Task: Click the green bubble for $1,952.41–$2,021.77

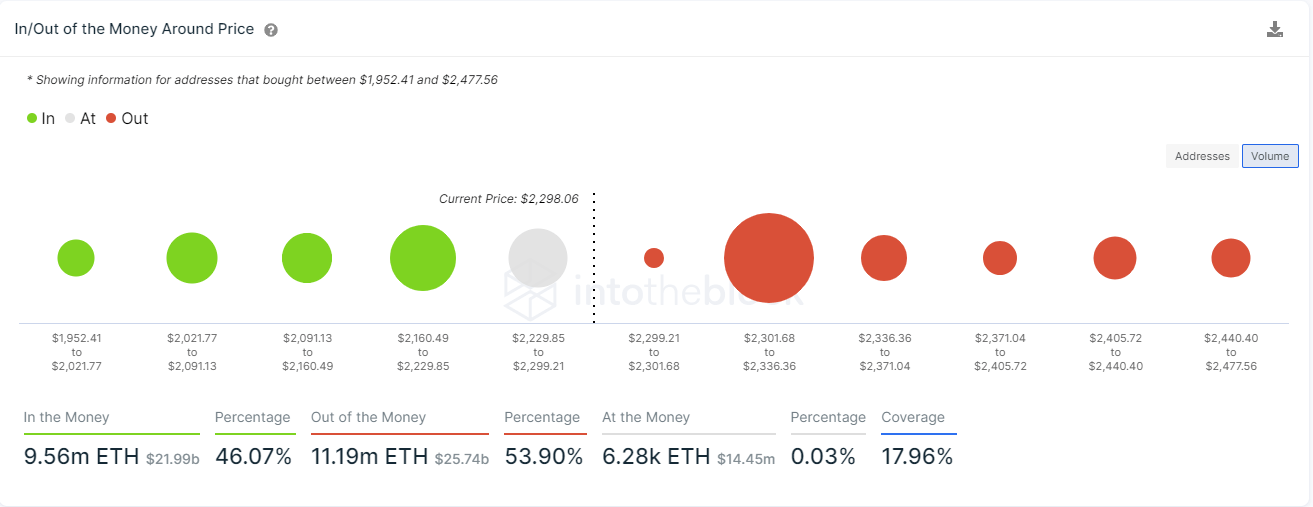Action: click(x=76, y=258)
